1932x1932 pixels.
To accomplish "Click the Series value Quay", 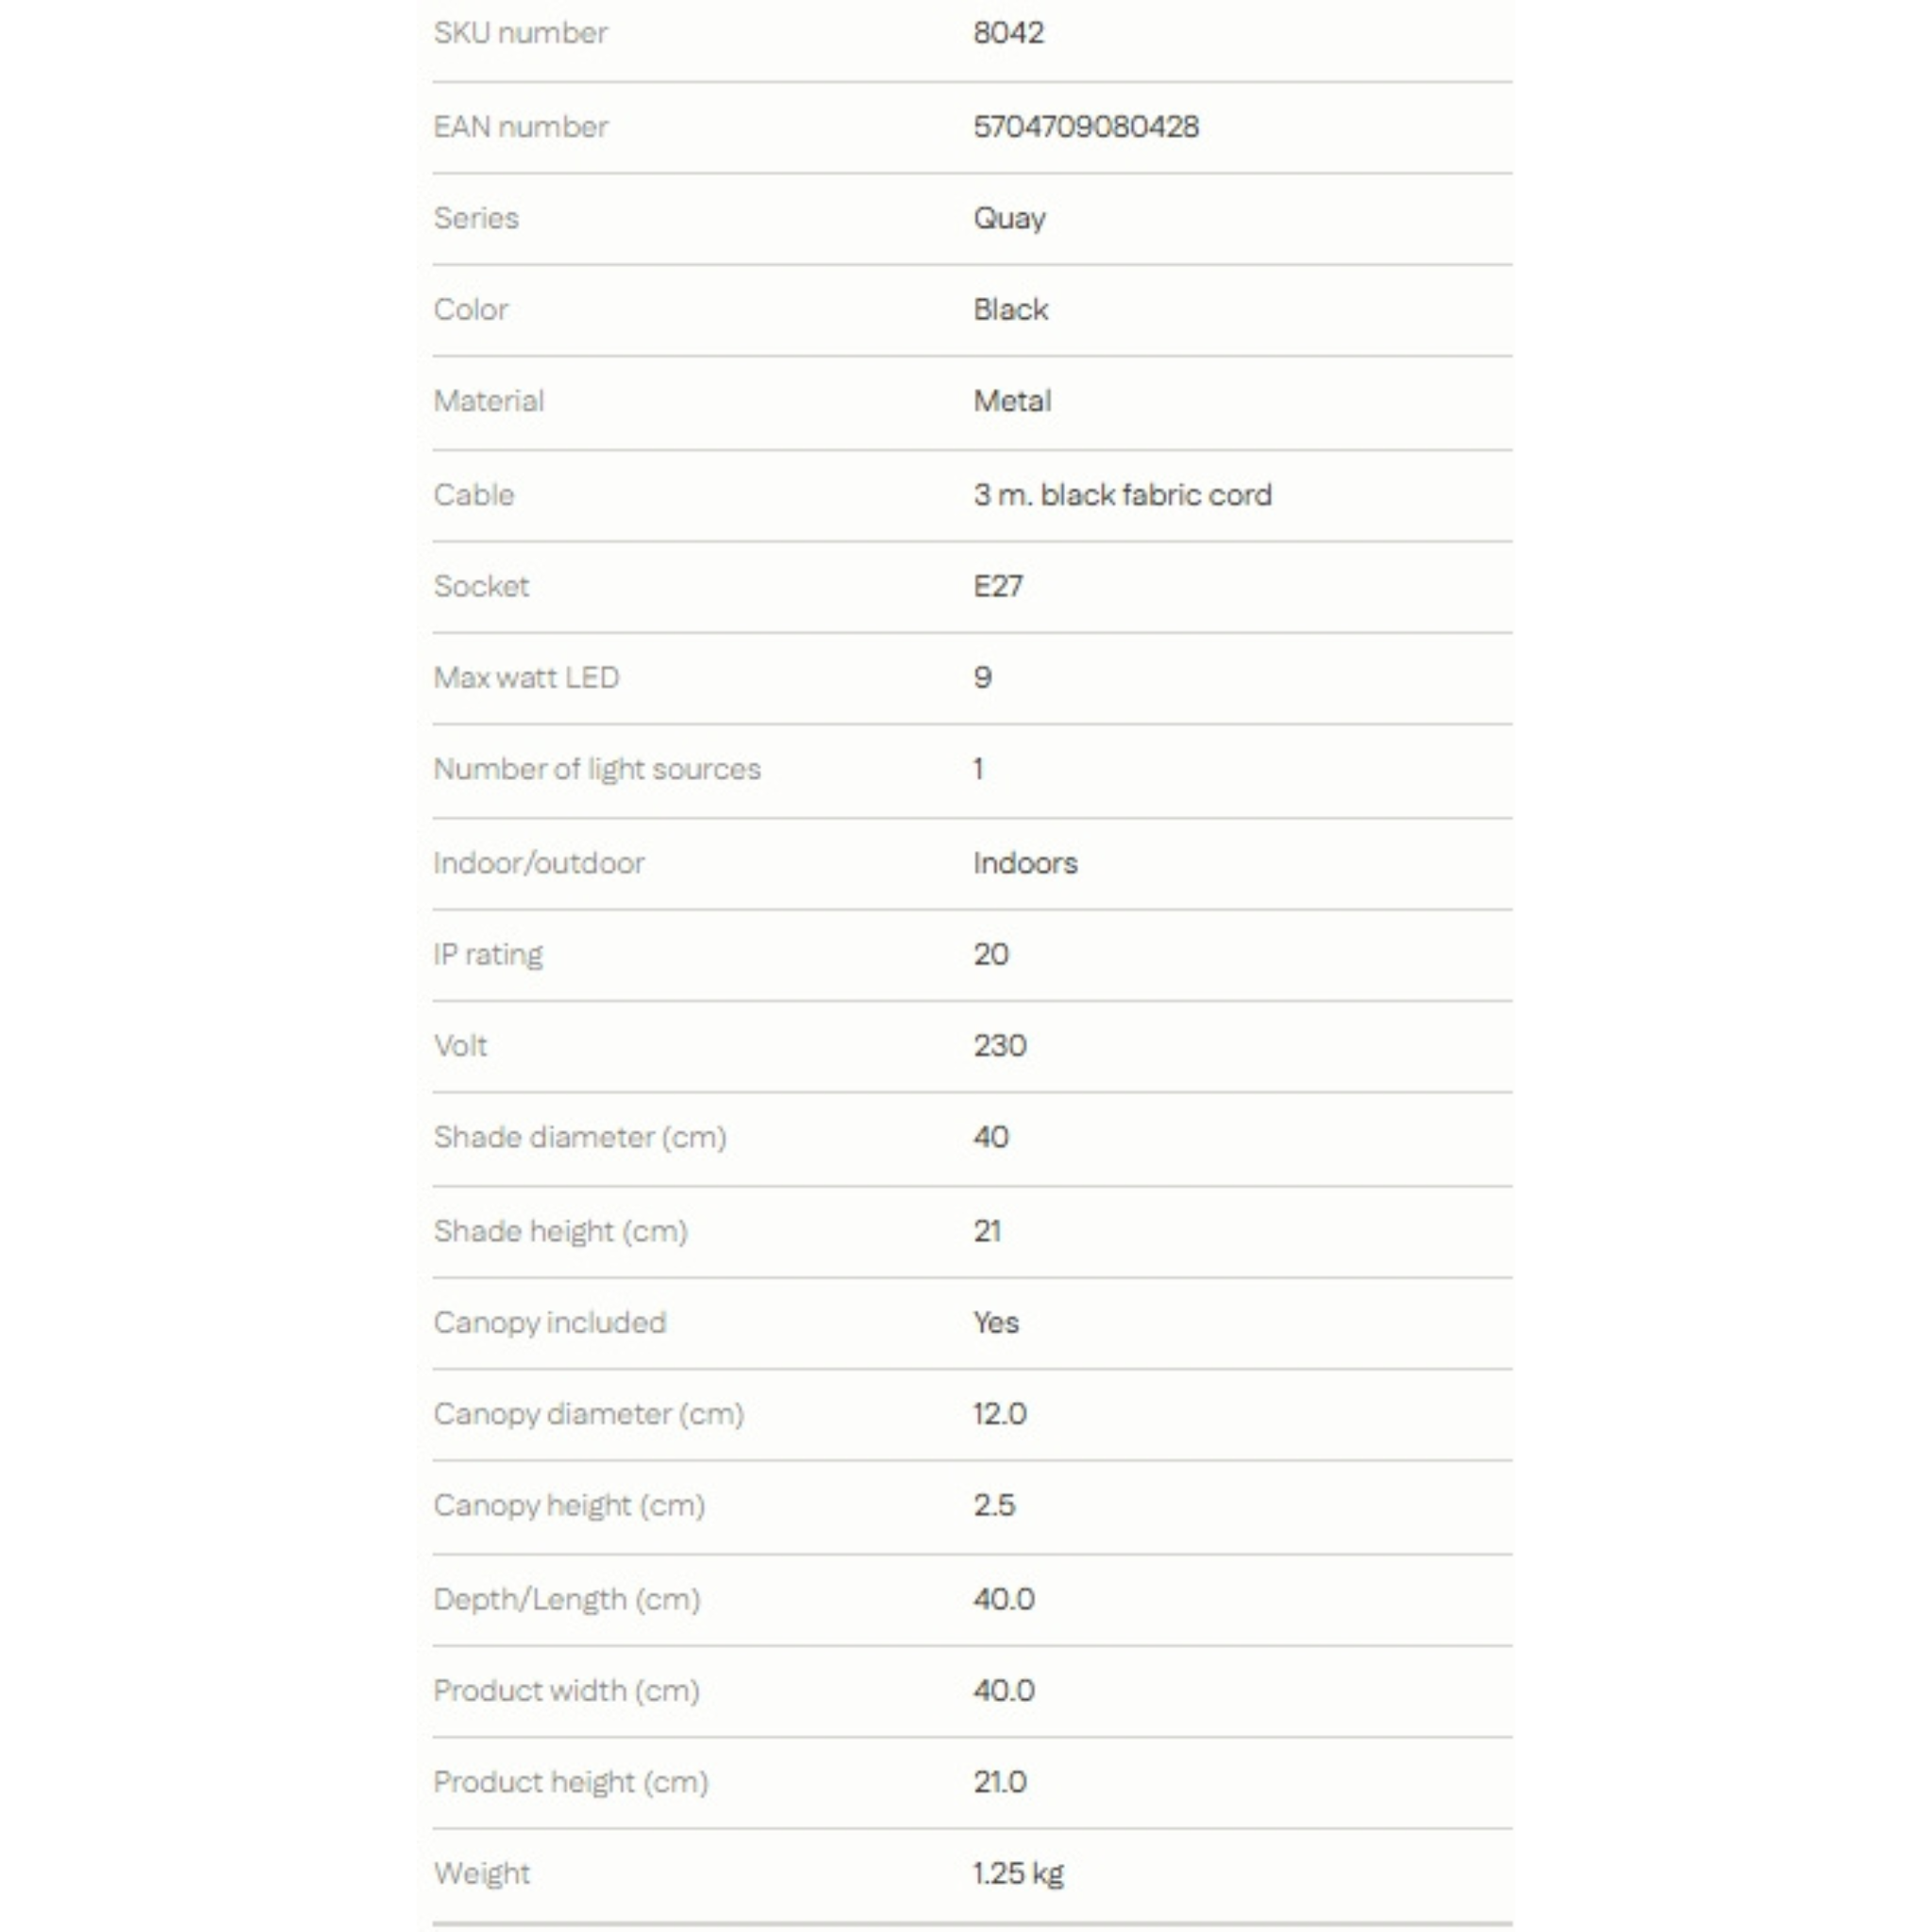I will pyautogui.click(x=1009, y=219).
